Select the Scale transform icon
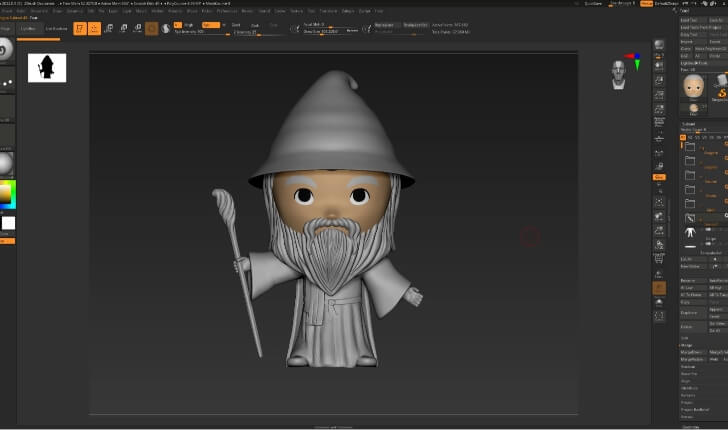This screenshot has height=430, width=728. pos(123,28)
